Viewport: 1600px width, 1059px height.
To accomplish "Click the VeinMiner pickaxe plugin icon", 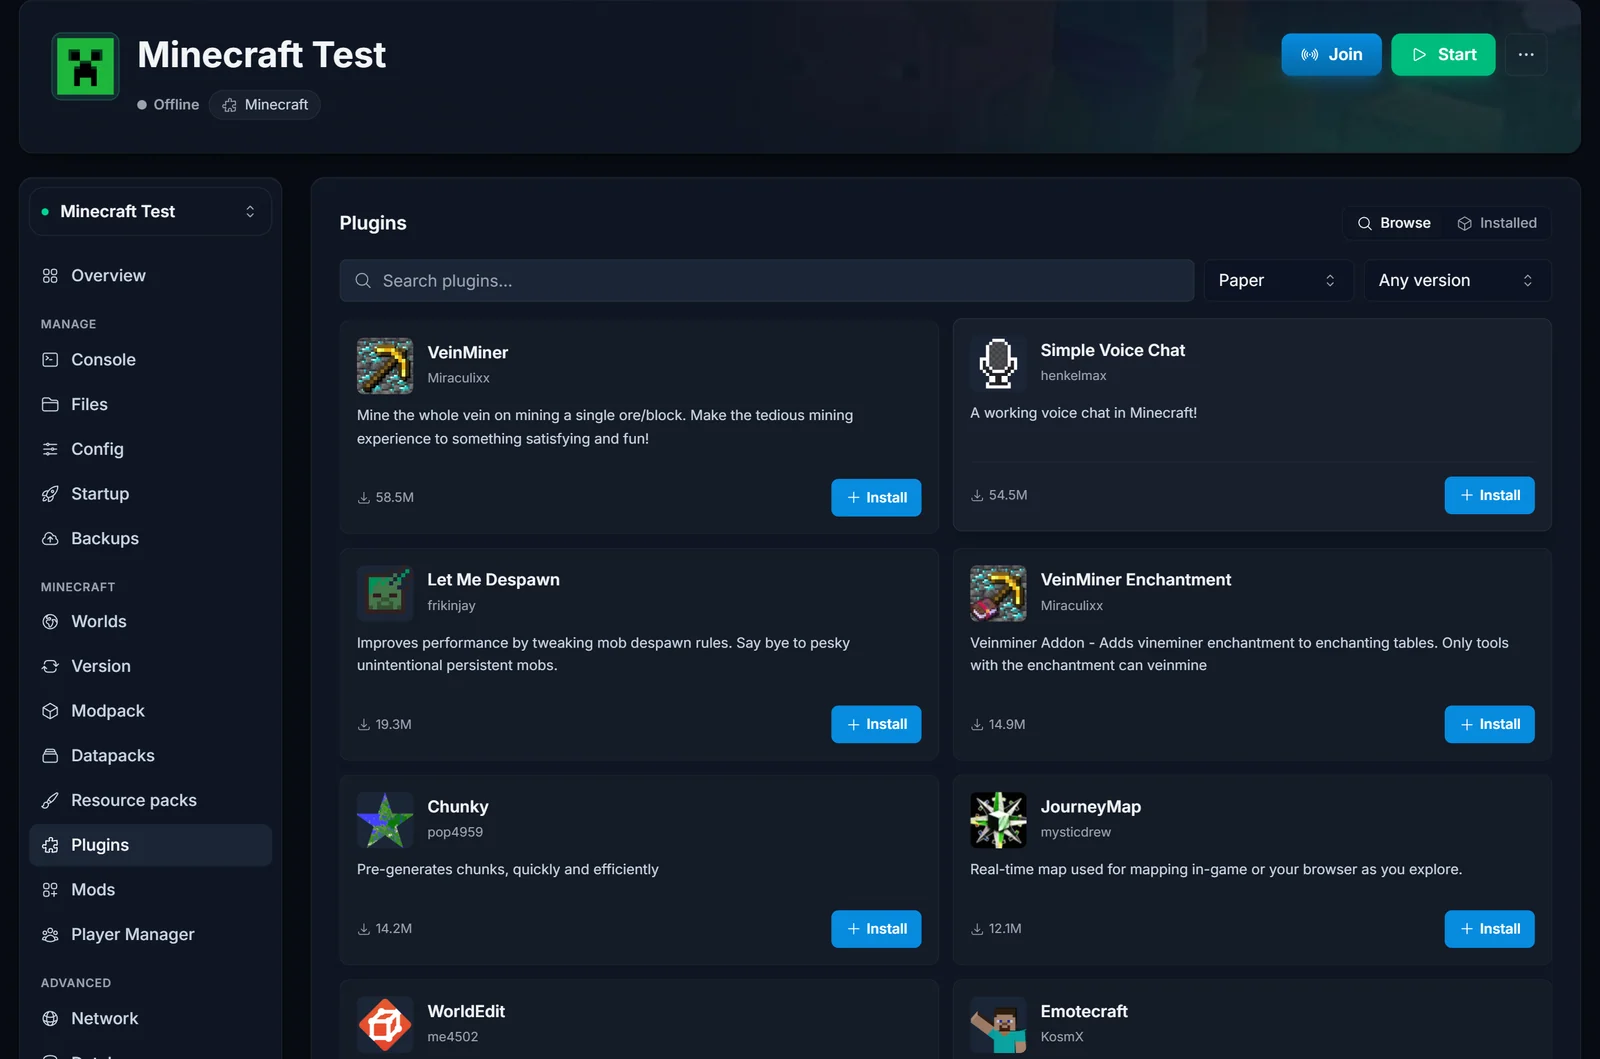I will pos(385,365).
